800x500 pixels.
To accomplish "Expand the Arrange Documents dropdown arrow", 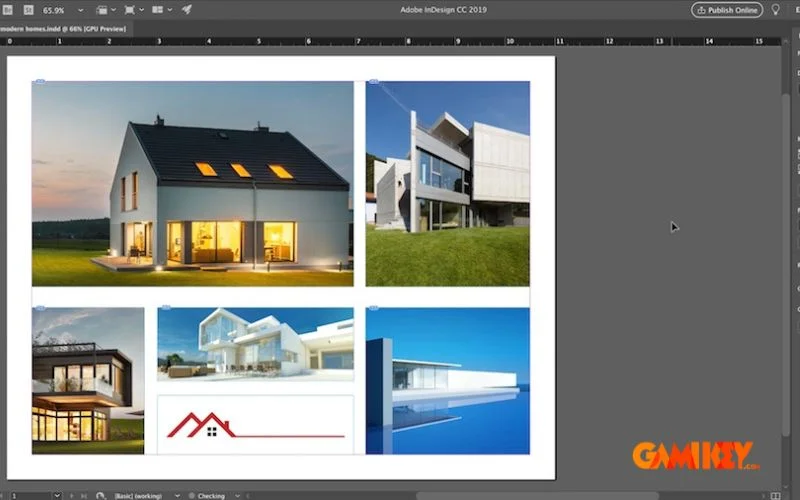I will coord(170,10).
